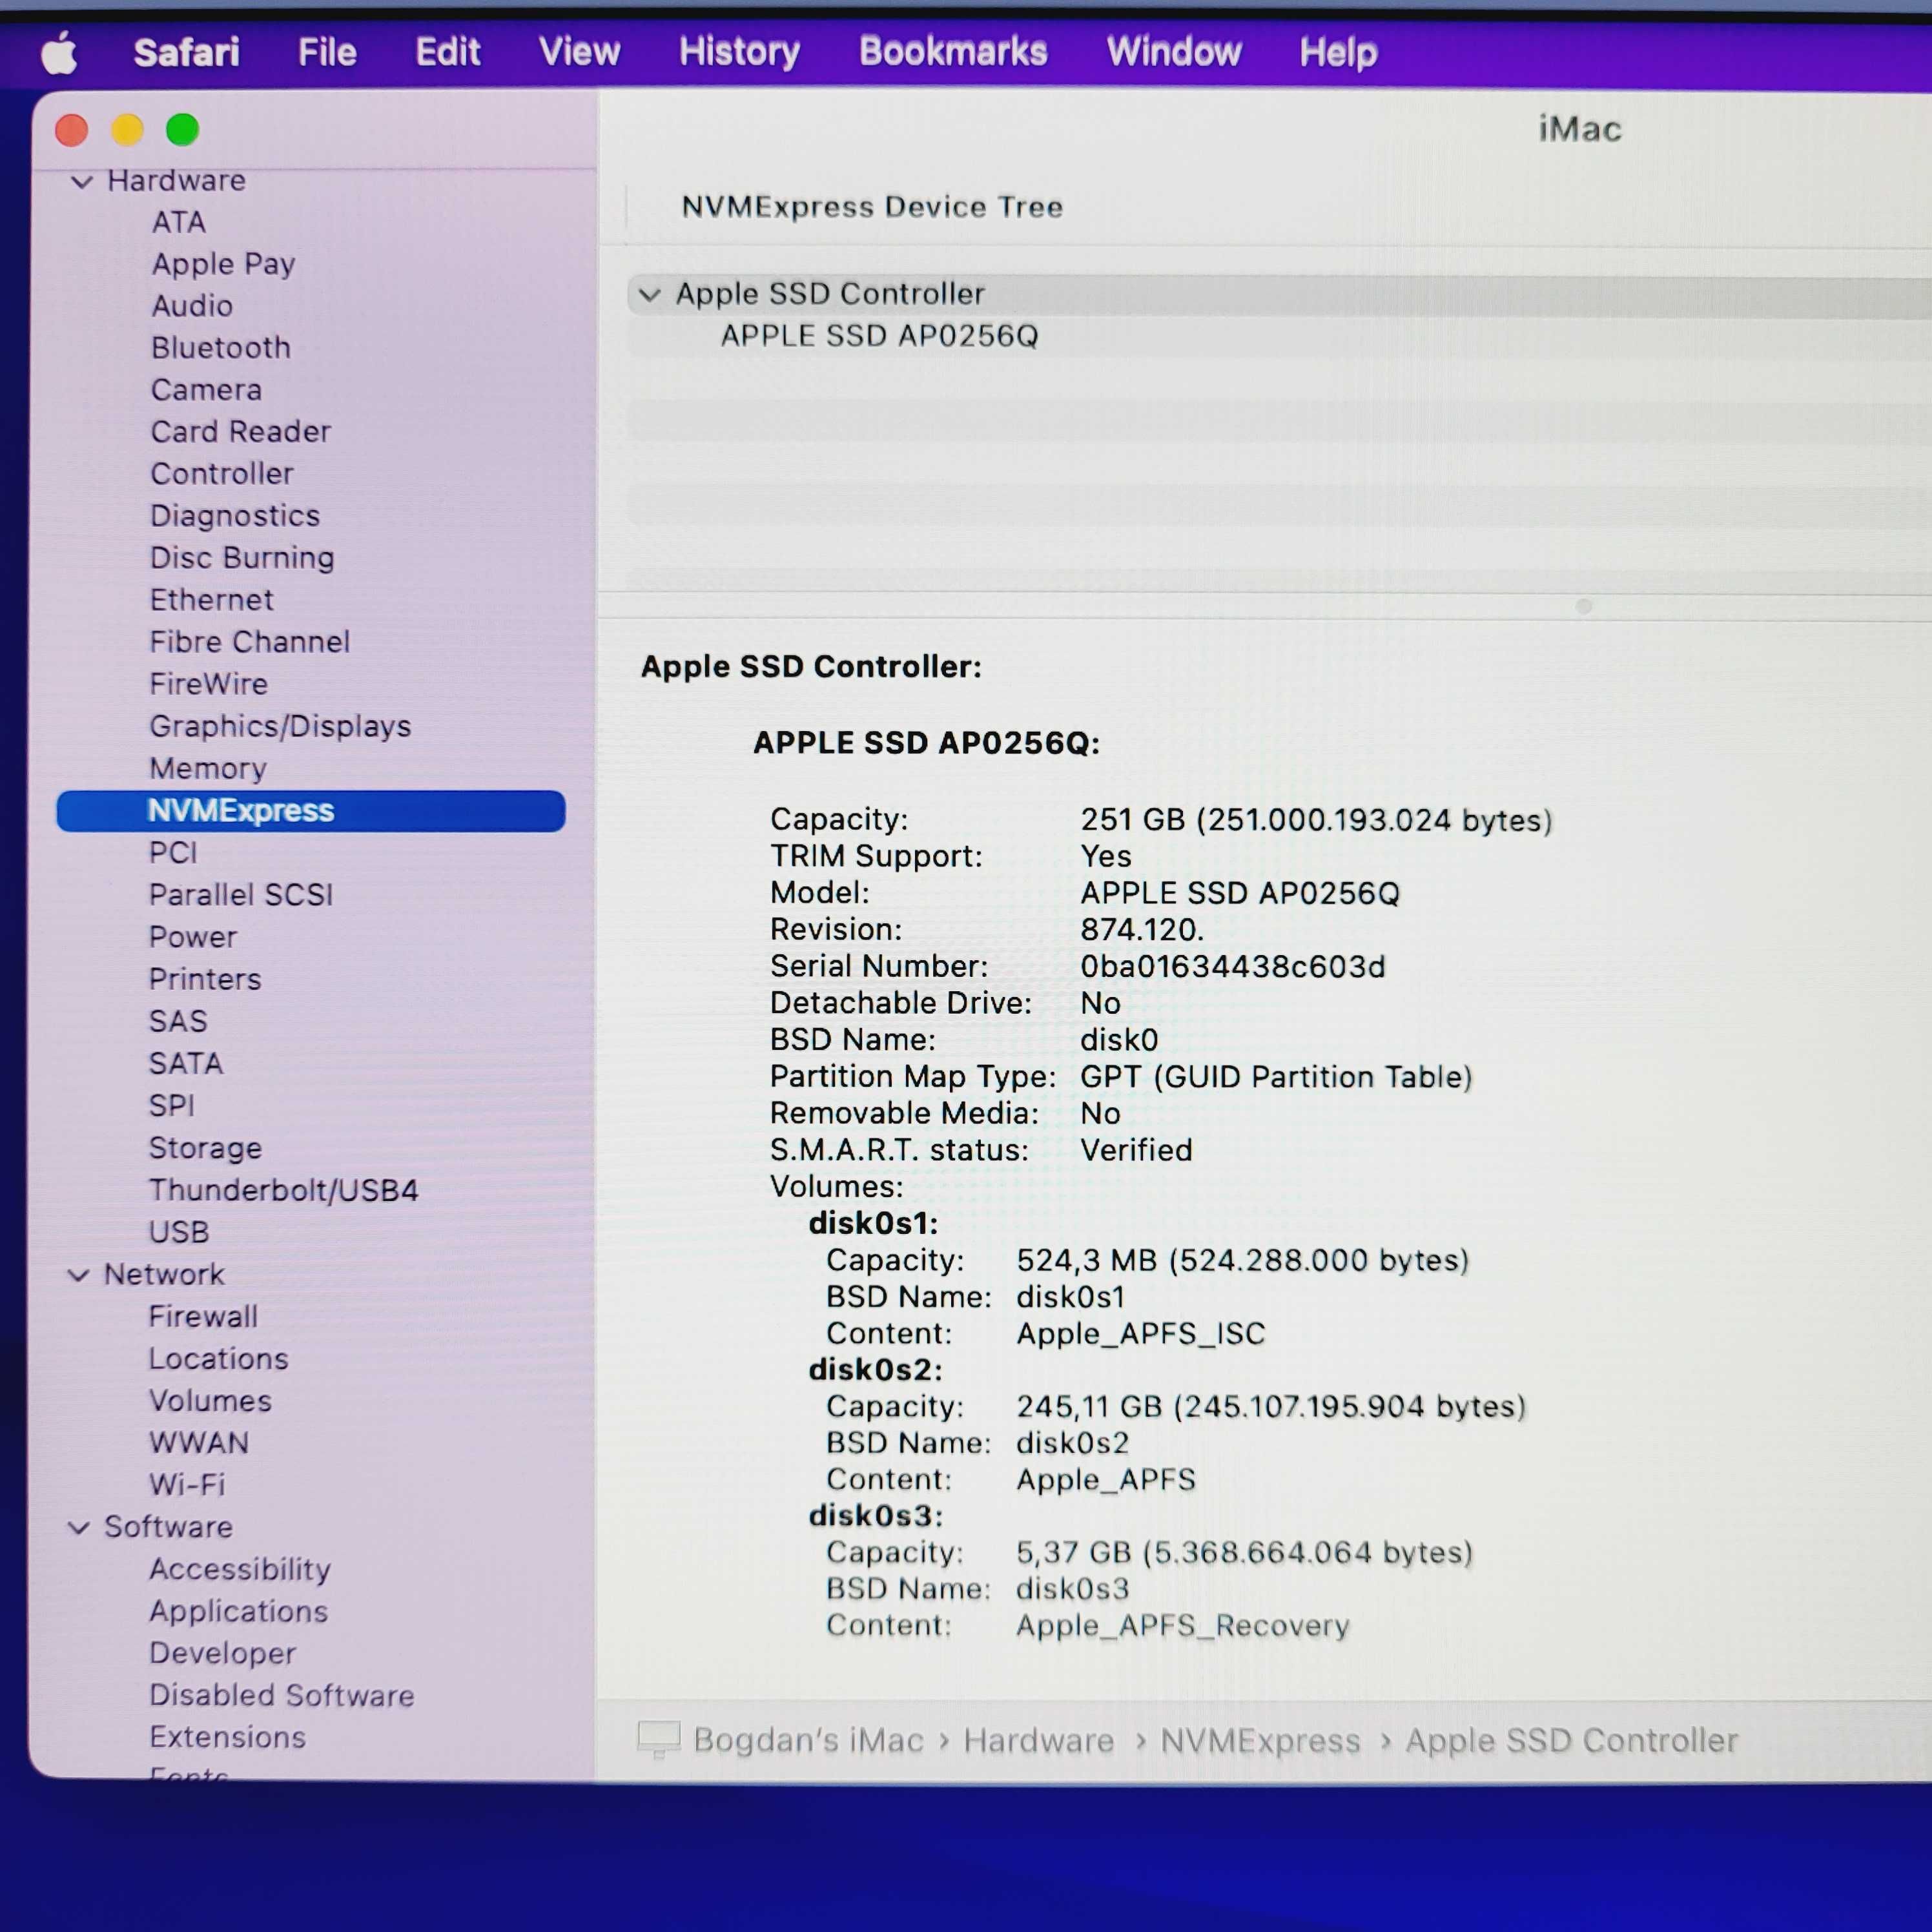Collapse the Hardware section
Viewport: 1932px width, 1932px height.
point(82,182)
